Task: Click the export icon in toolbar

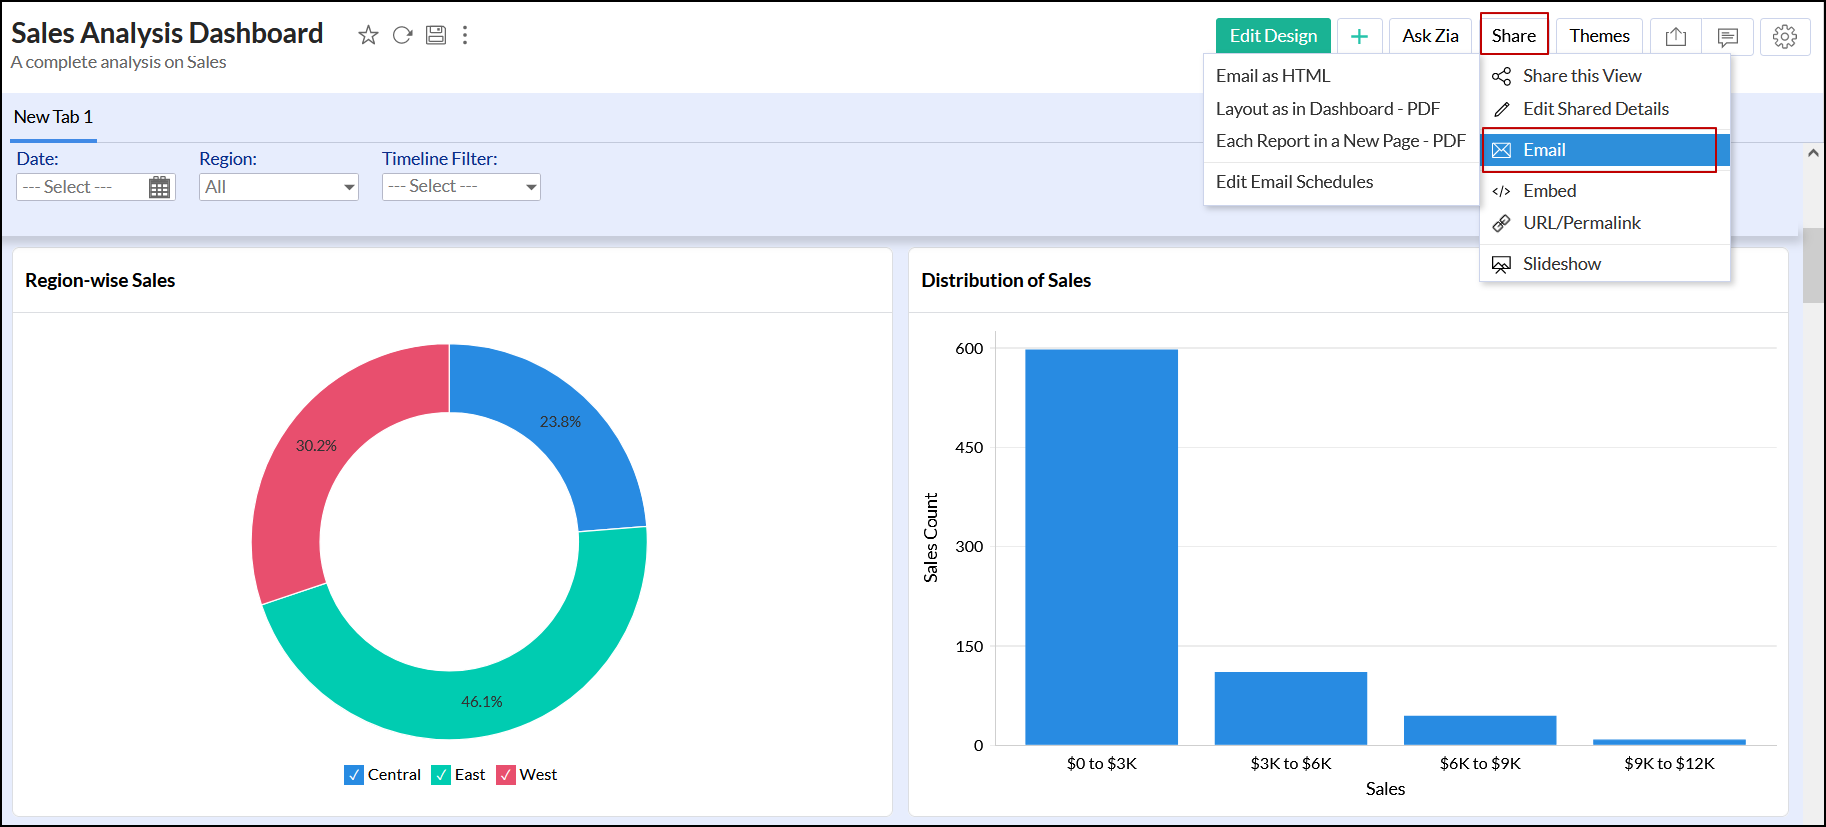Action: click(x=1676, y=37)
